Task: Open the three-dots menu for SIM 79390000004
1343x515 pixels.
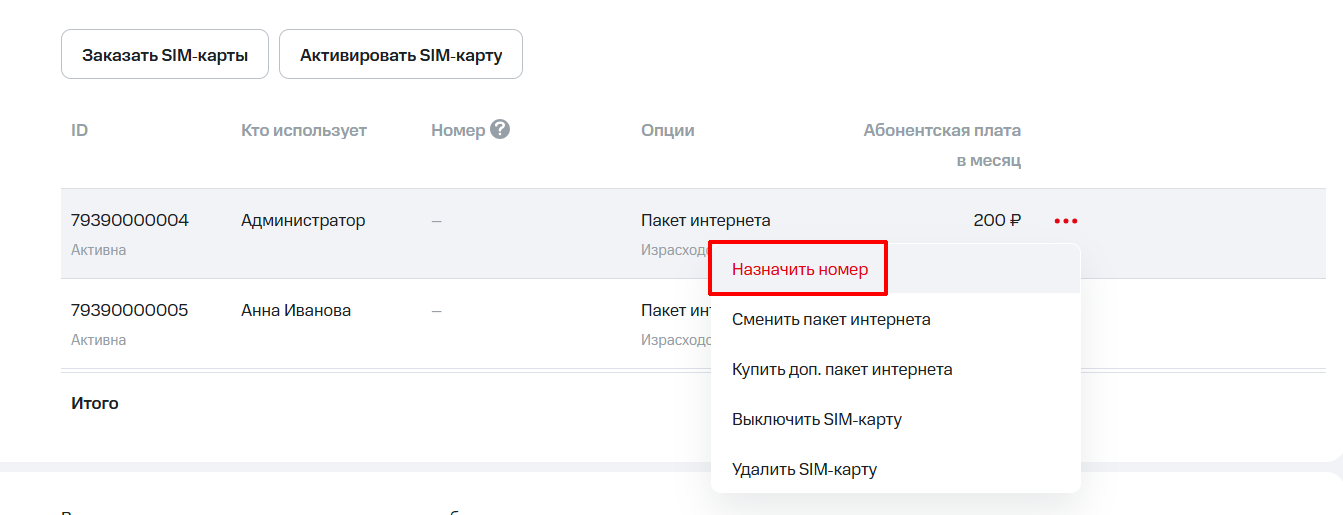Action: click(x=1065, y=221)
